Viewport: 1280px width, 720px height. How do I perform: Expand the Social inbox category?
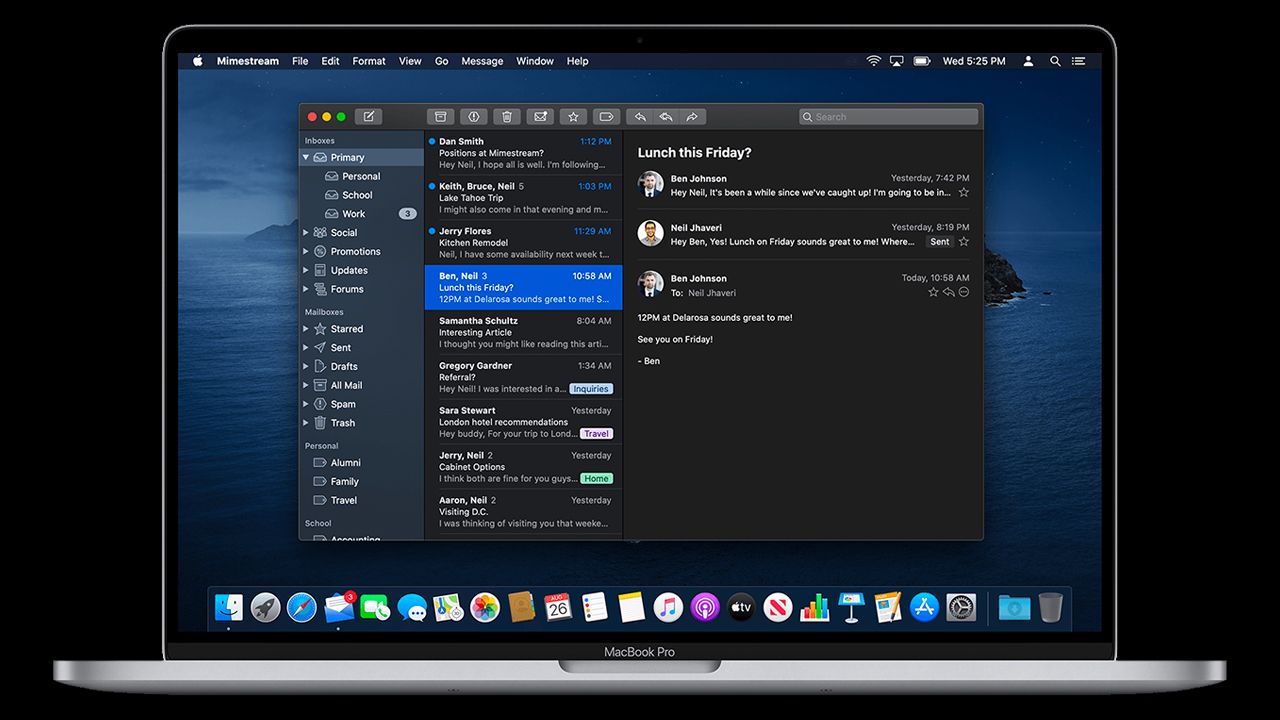pos(306,233)
